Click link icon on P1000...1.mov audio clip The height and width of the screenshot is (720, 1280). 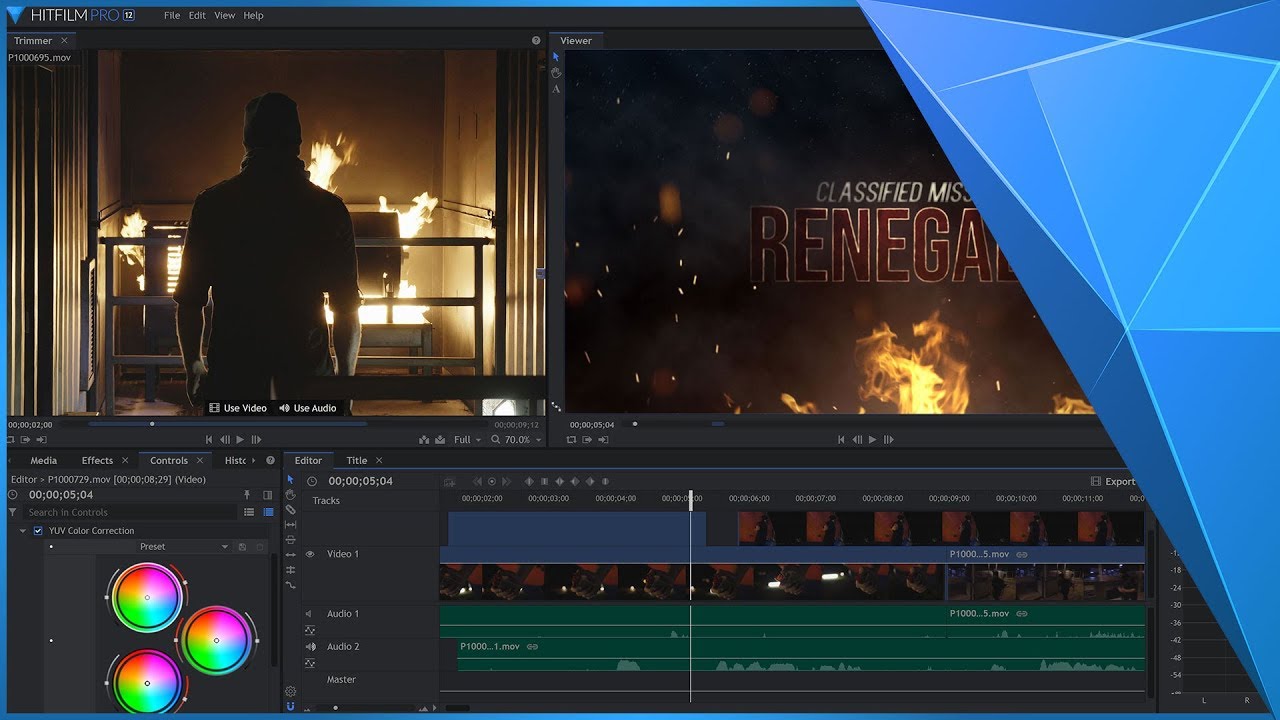(x=532, y=647)
